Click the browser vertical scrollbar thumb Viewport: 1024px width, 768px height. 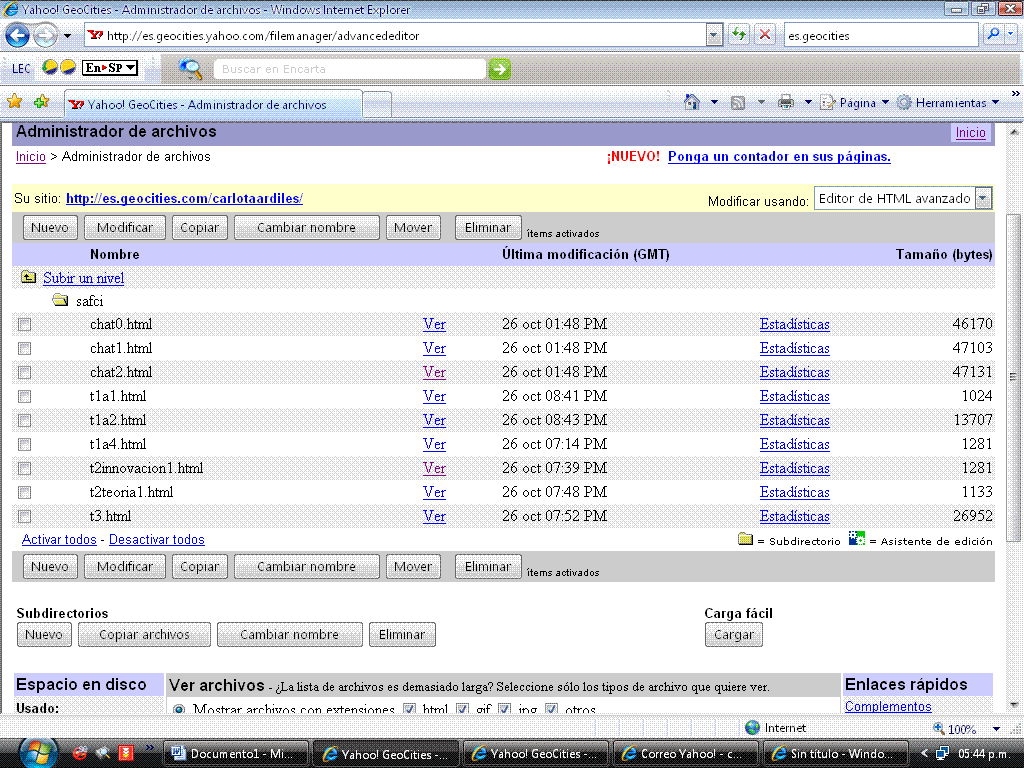point(1013,377)
